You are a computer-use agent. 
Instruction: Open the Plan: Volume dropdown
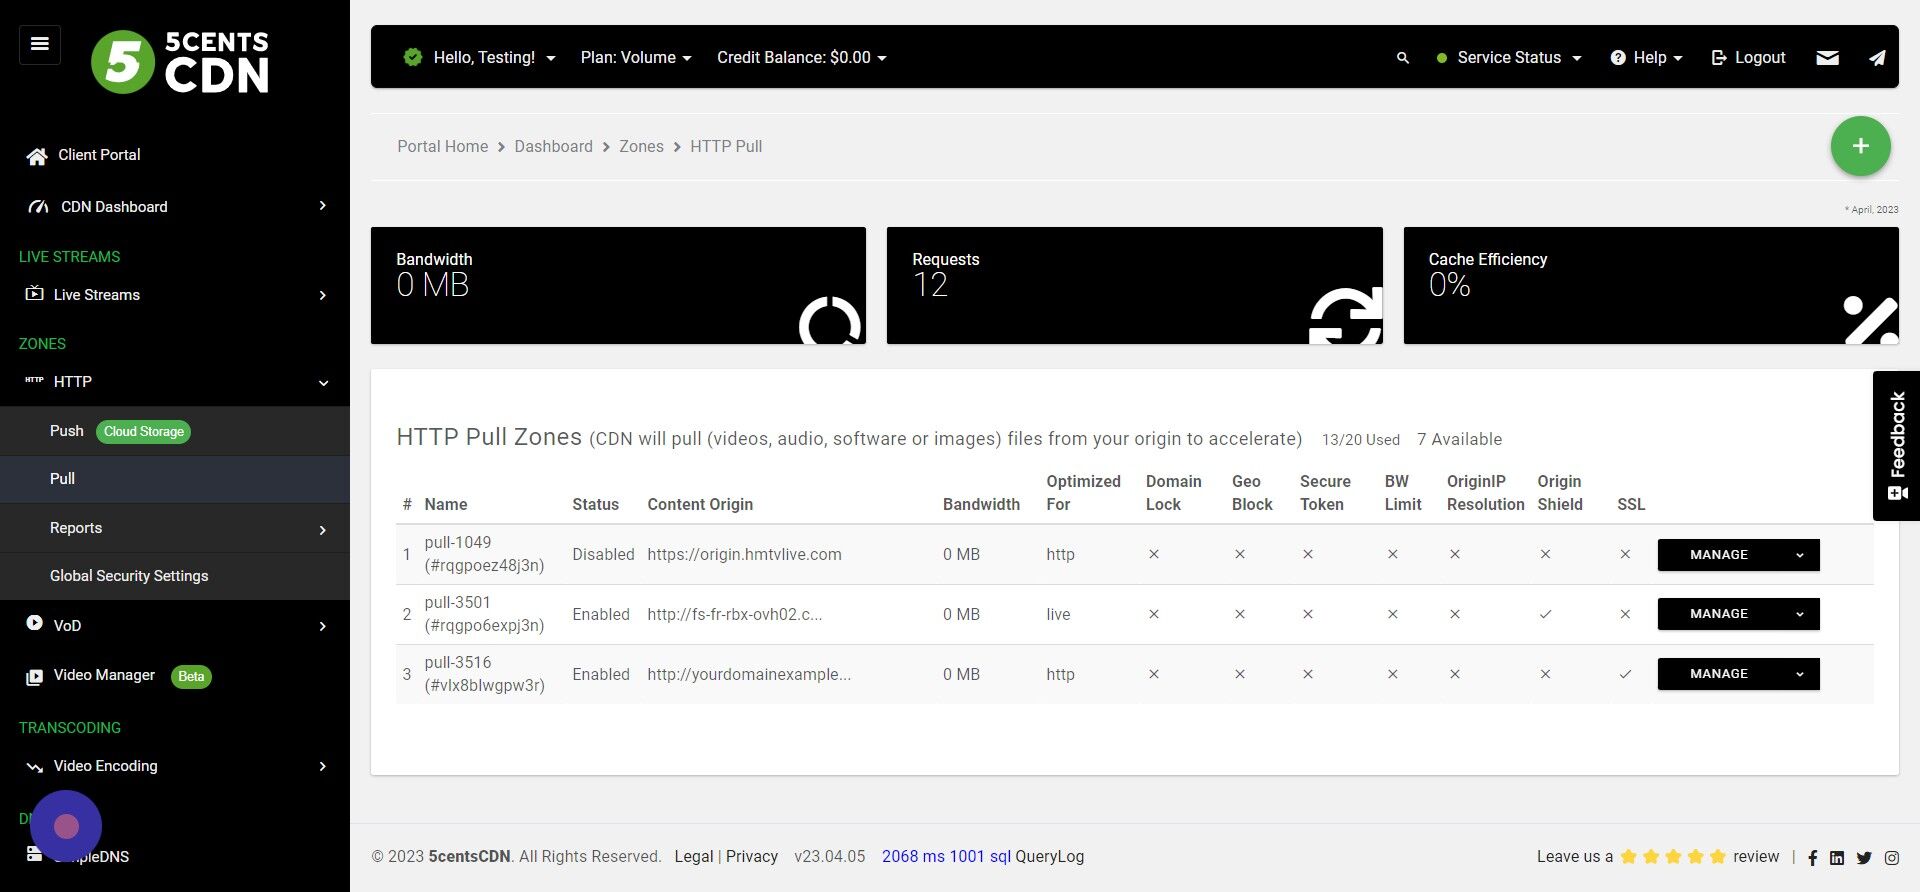[x=636, y=58]
